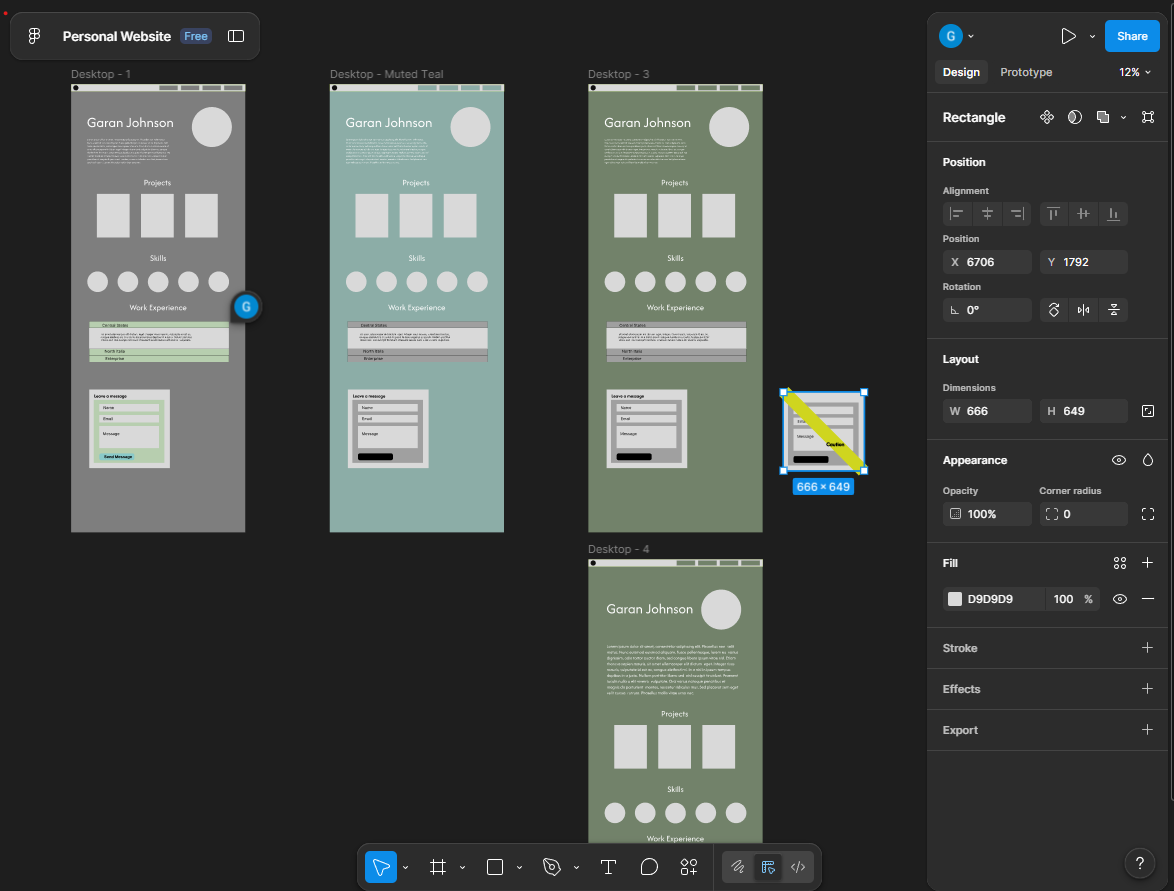Image resolution: width=1174 pixels, height=891 pixels.
Task: Select the Design tab
Action: [960, 72]
